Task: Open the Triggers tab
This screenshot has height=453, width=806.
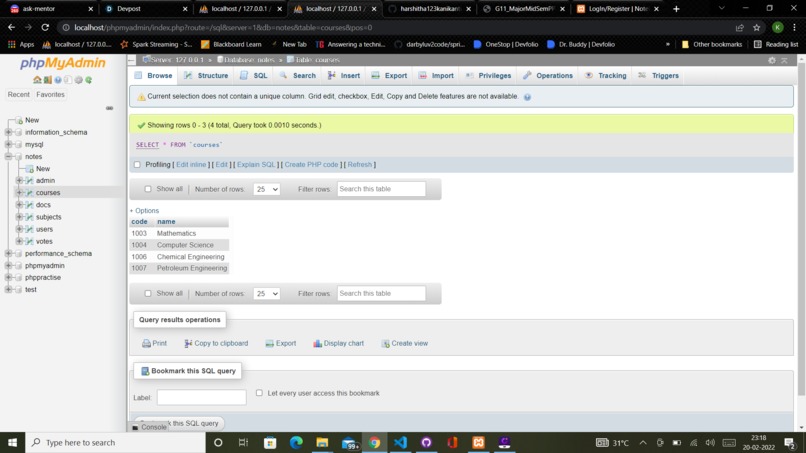Action: click(x=658, y=76)
